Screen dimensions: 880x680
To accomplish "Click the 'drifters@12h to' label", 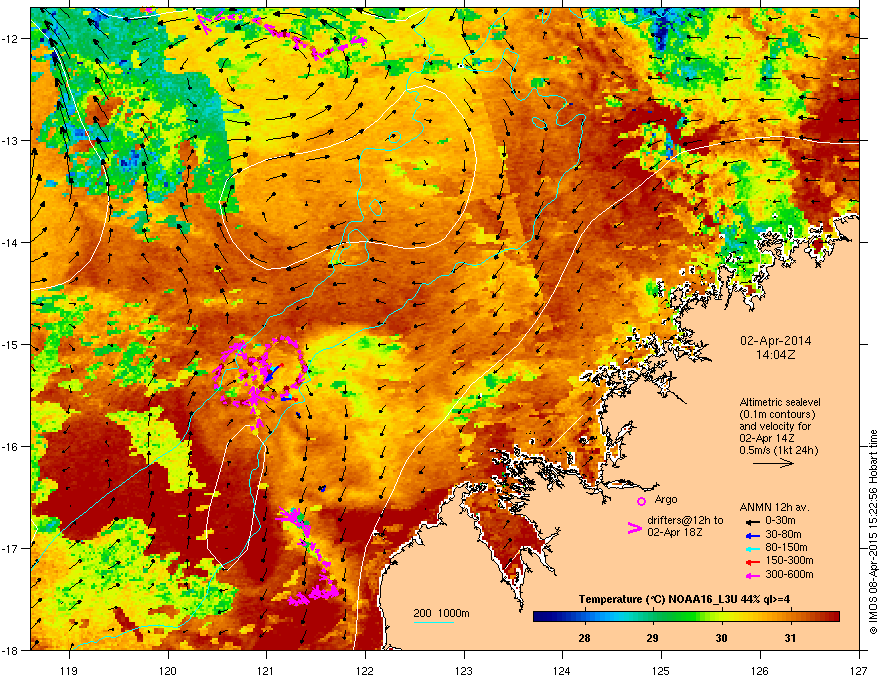I will pyautogui.click(x=685, y=521).
